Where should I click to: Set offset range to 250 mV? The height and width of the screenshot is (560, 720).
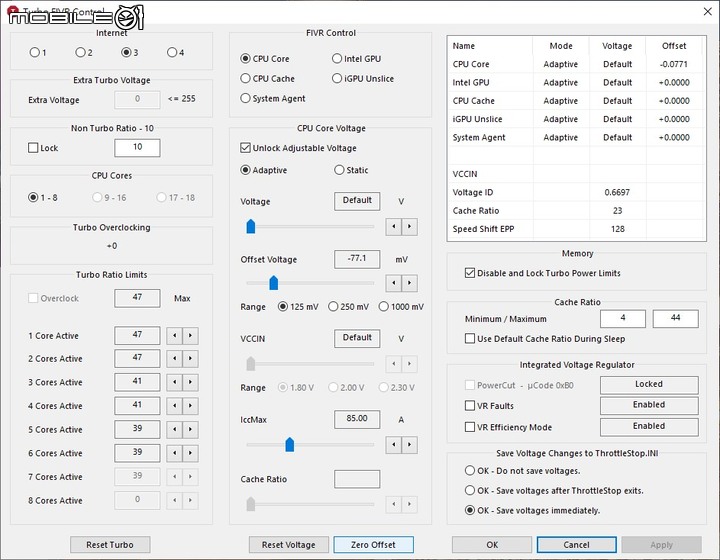coord(333,306)
